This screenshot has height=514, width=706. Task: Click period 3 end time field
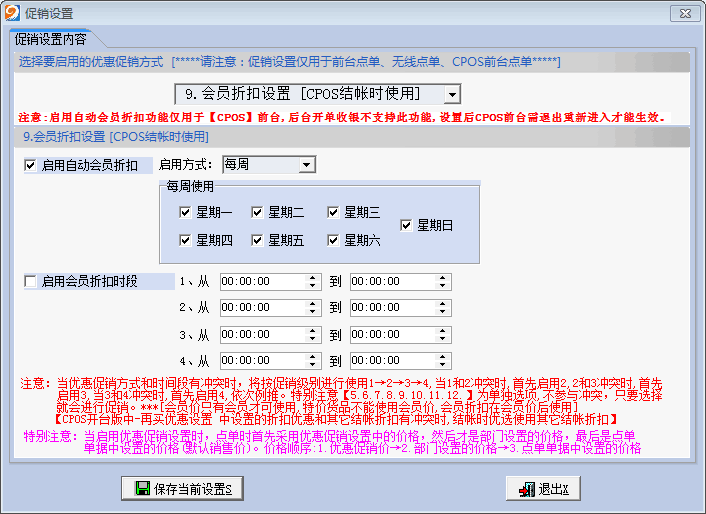[392, 334]
